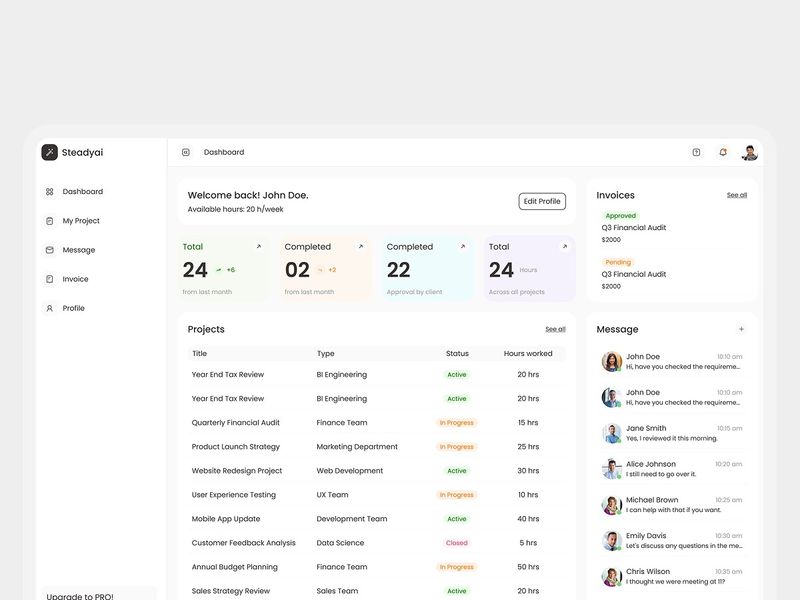Screen dimensions: 800x600
Task: Click the Edit Profile button
Action: pyautogui.click(x=541, y=200)
